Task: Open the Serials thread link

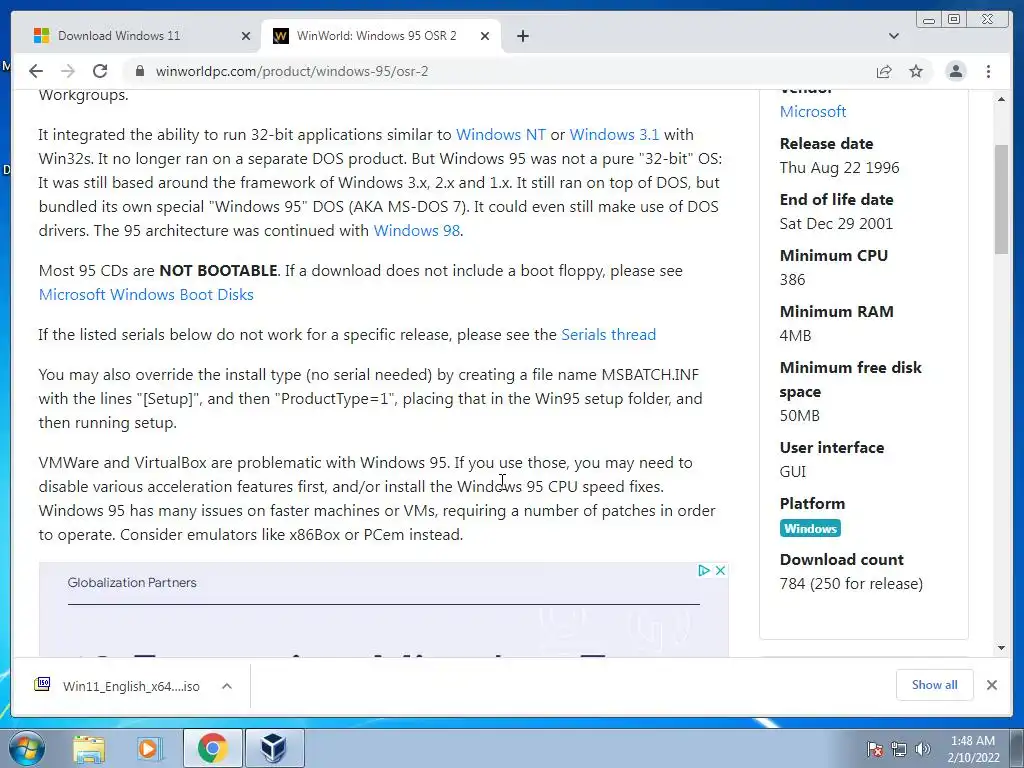Action: tap(609, 334)
